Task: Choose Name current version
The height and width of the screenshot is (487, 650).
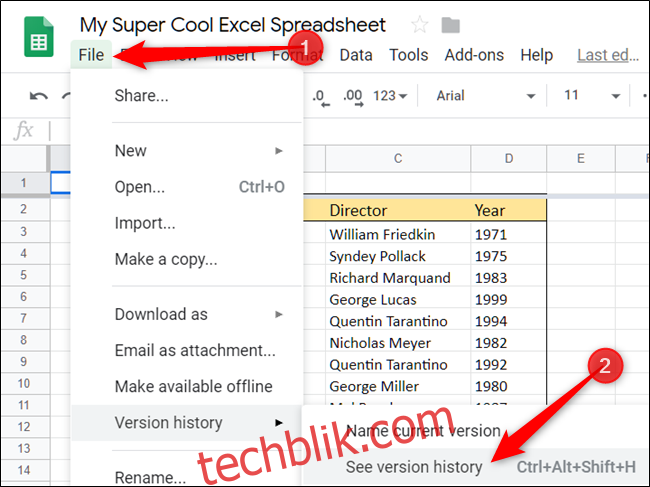Action: [422, 431]
